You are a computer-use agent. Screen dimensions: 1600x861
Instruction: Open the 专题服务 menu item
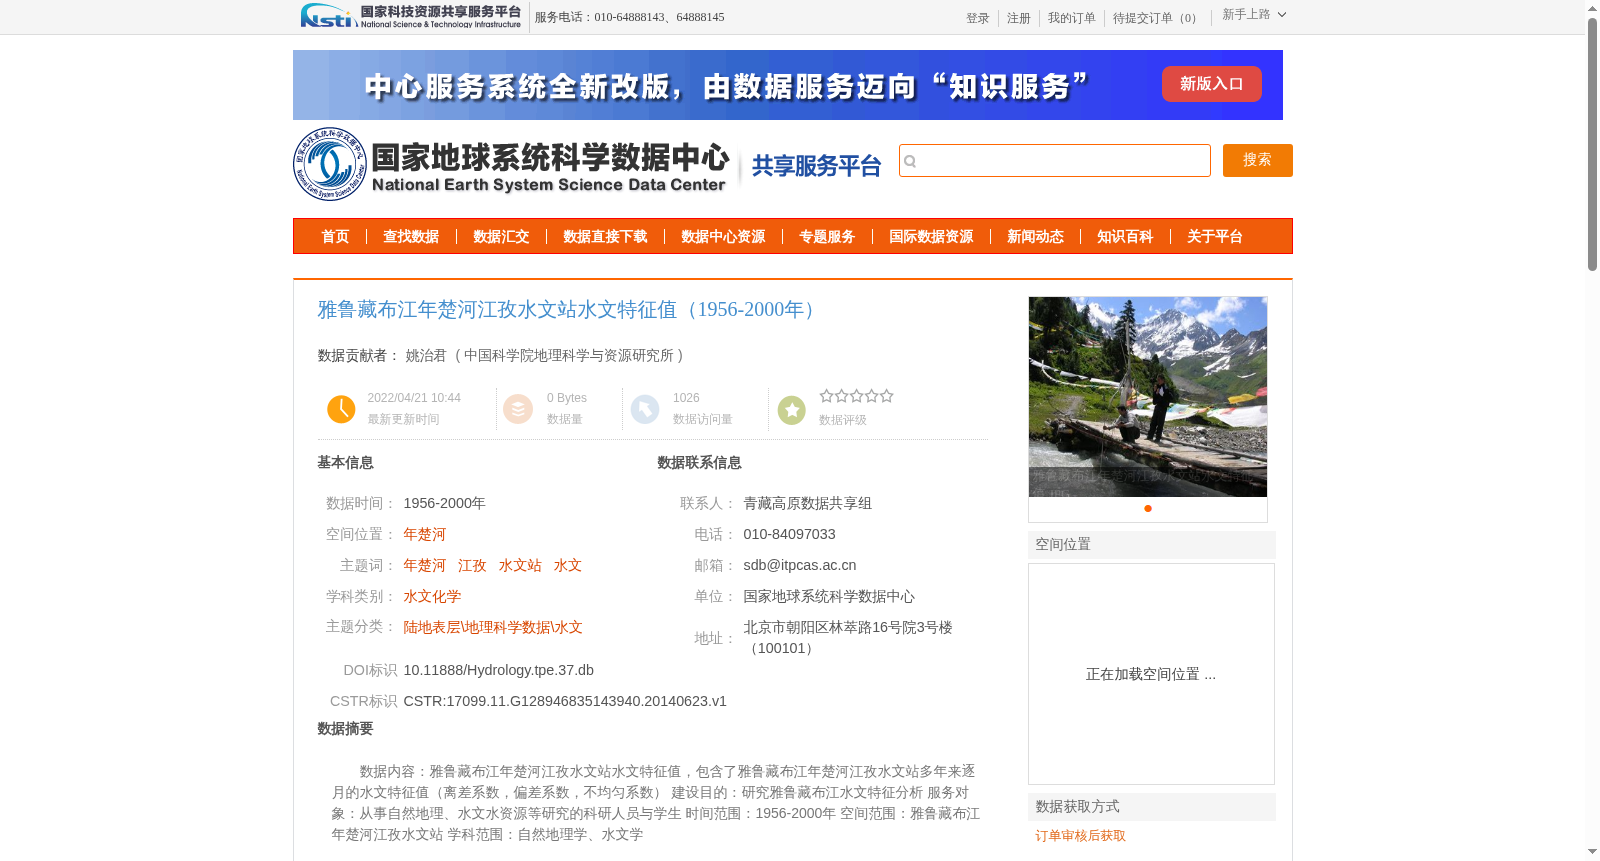click(827, 237)
